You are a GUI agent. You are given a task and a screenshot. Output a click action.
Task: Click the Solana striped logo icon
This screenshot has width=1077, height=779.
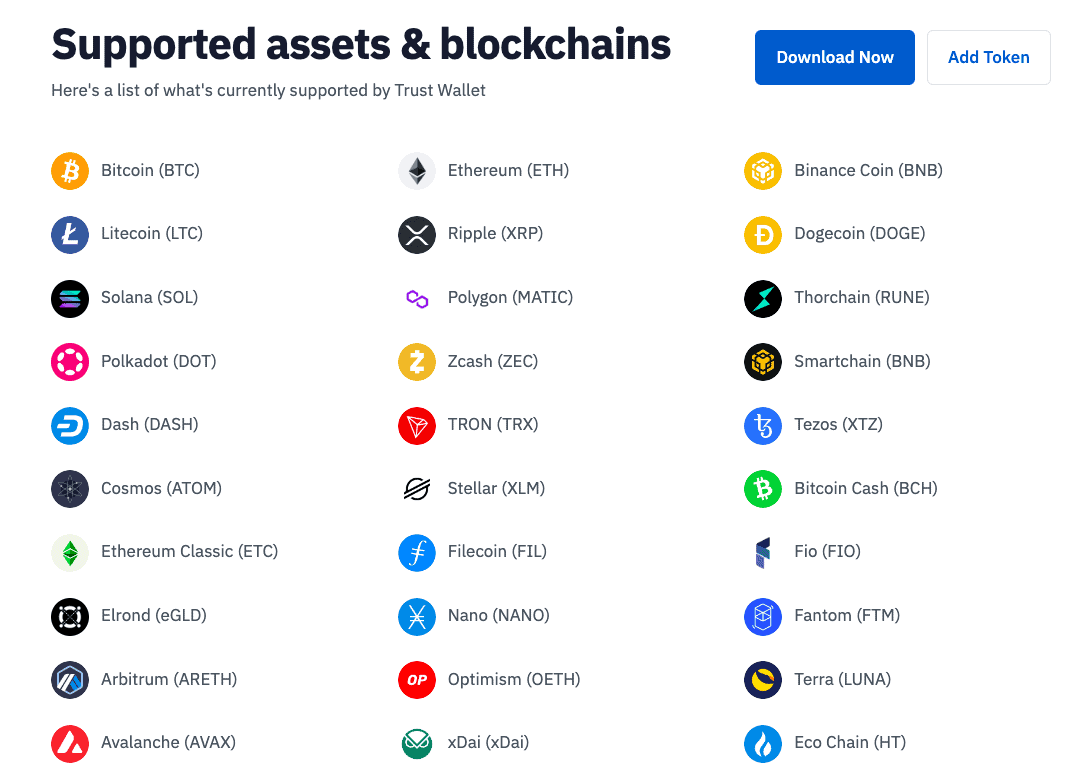point(70,299)
